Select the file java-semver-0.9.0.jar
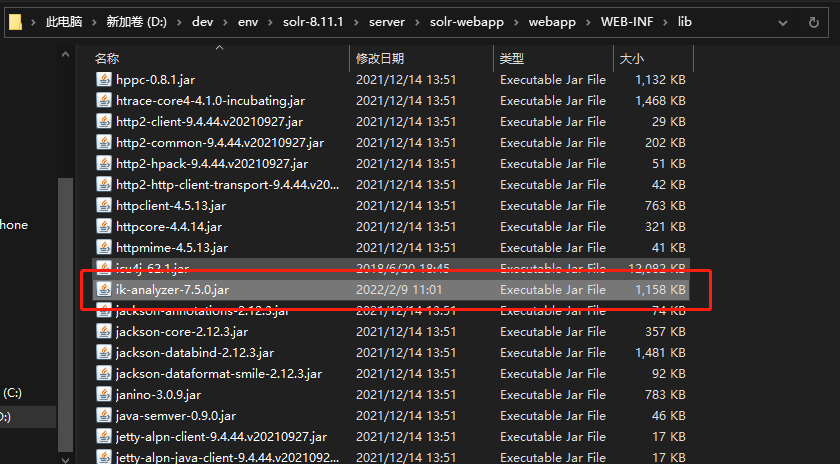The width and height of the screenshot is (840, 464). click(176, 415)
